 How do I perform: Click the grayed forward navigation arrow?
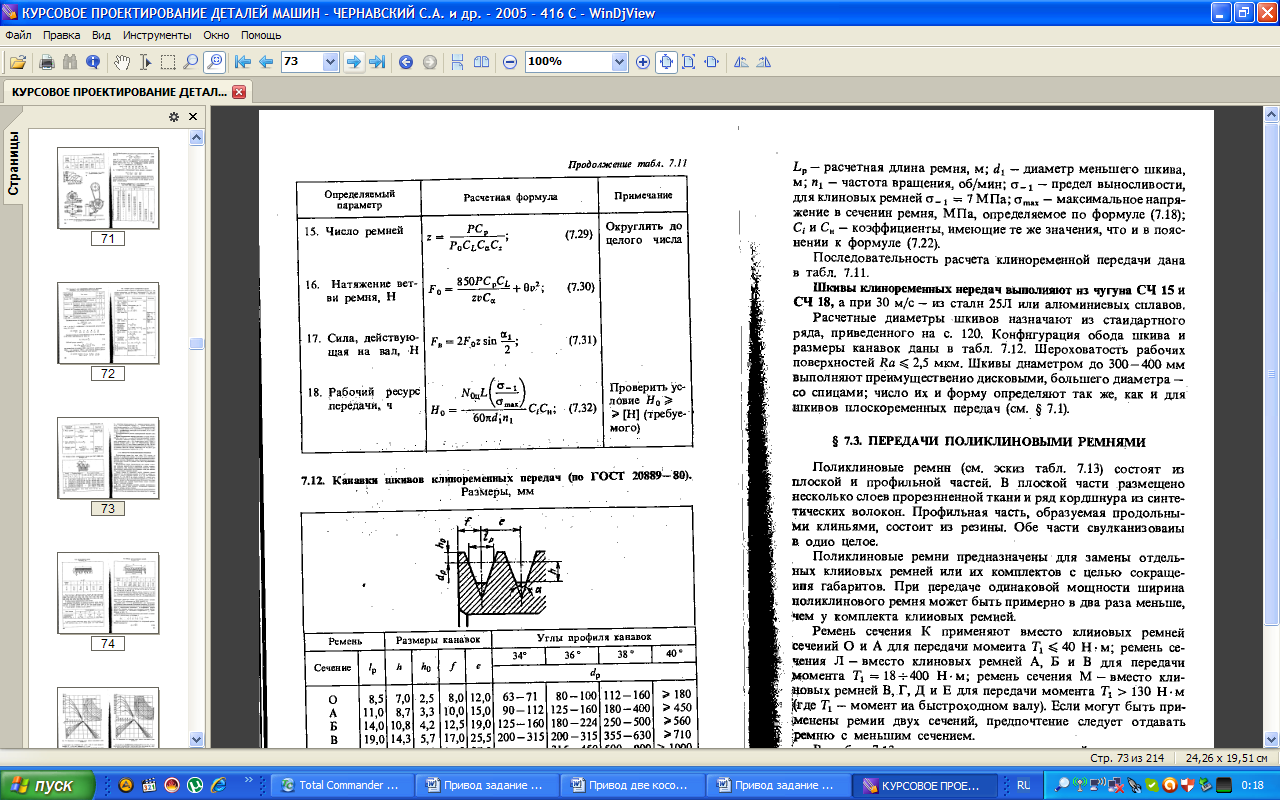429,62
